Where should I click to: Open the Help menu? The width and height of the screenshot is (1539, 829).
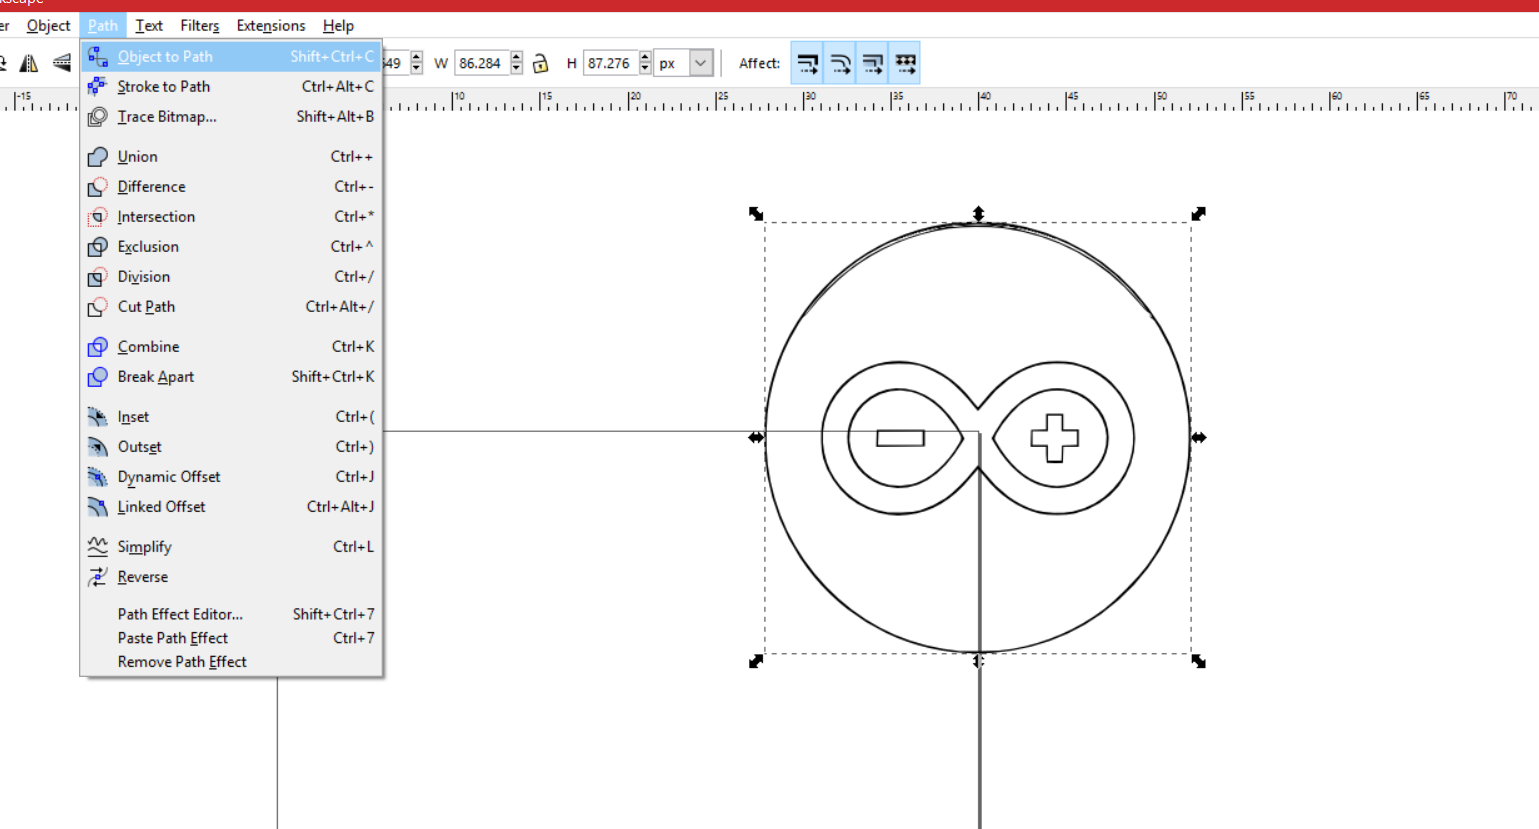click(x=338, y=25)
